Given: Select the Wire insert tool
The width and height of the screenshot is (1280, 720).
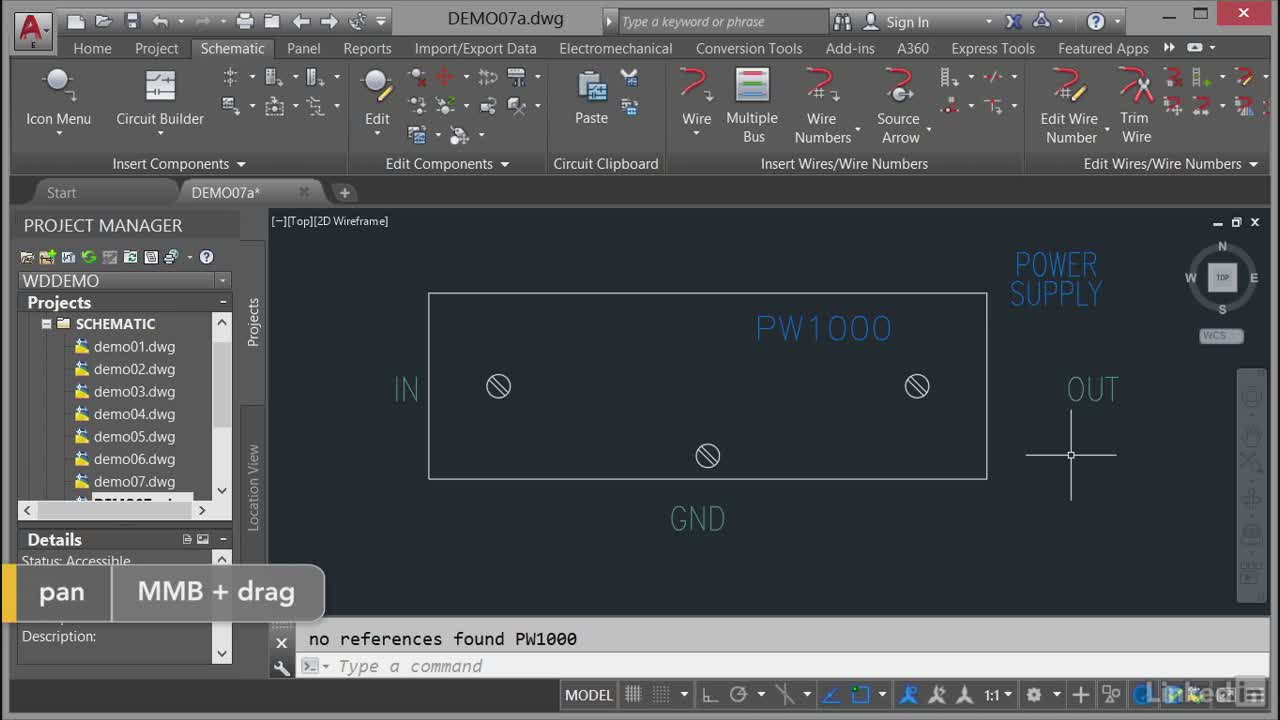Looking at the screenshot, I should click(x=696, y=100).
